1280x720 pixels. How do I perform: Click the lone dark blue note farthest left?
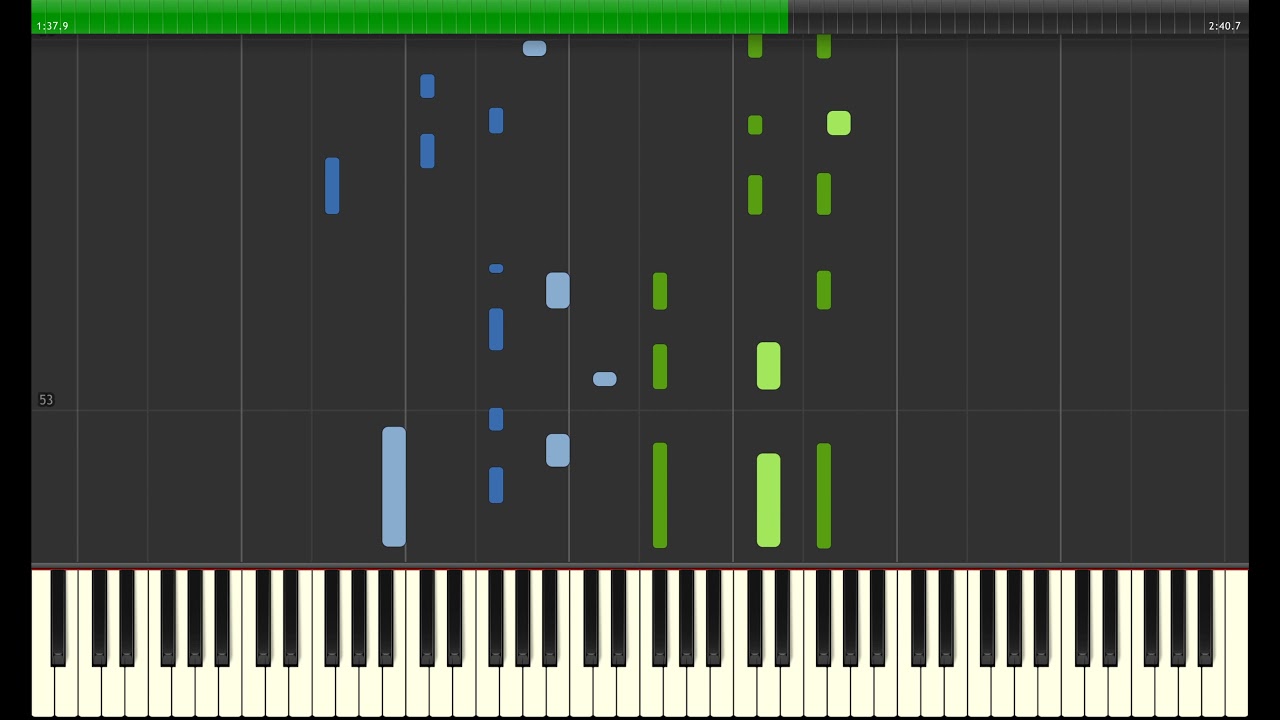pyautogui.click(x=332, y=186)
